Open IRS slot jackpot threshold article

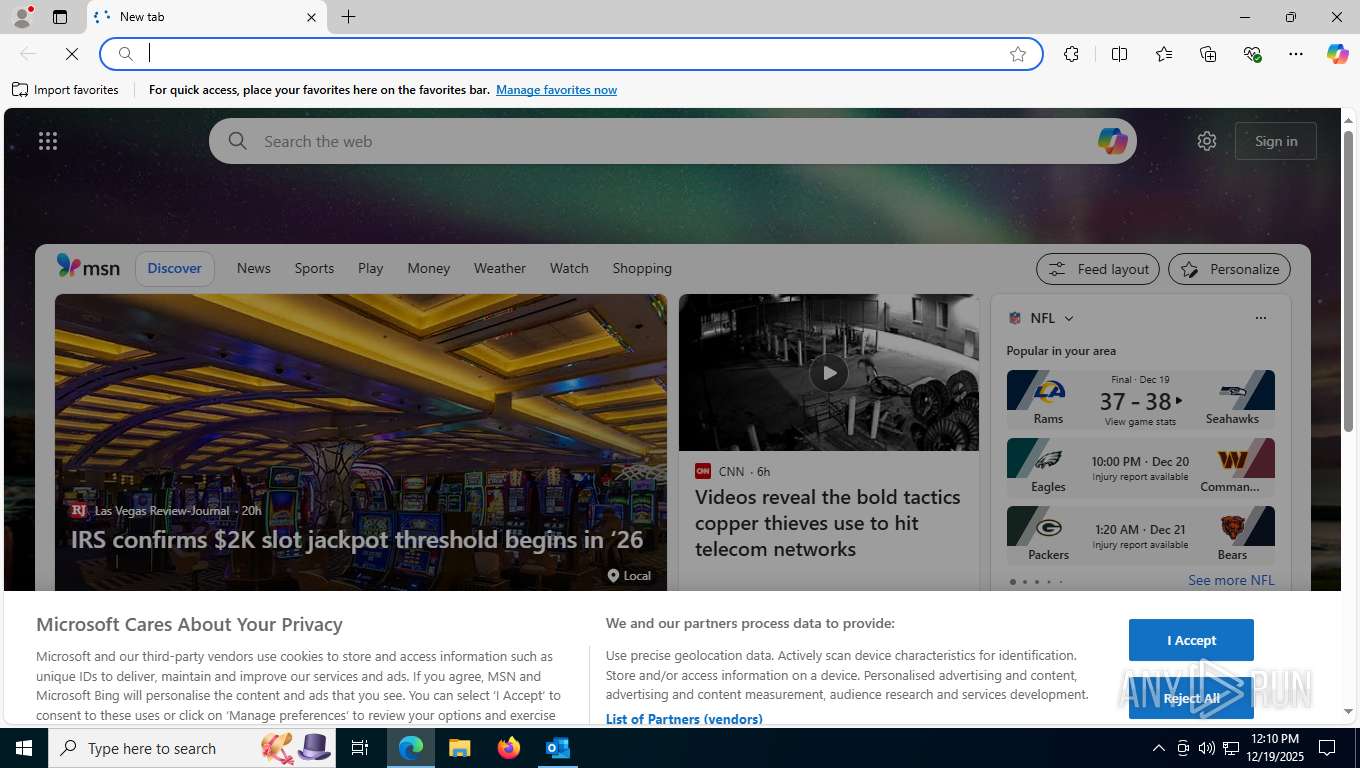pyautogui.click(x=357, y=540)
